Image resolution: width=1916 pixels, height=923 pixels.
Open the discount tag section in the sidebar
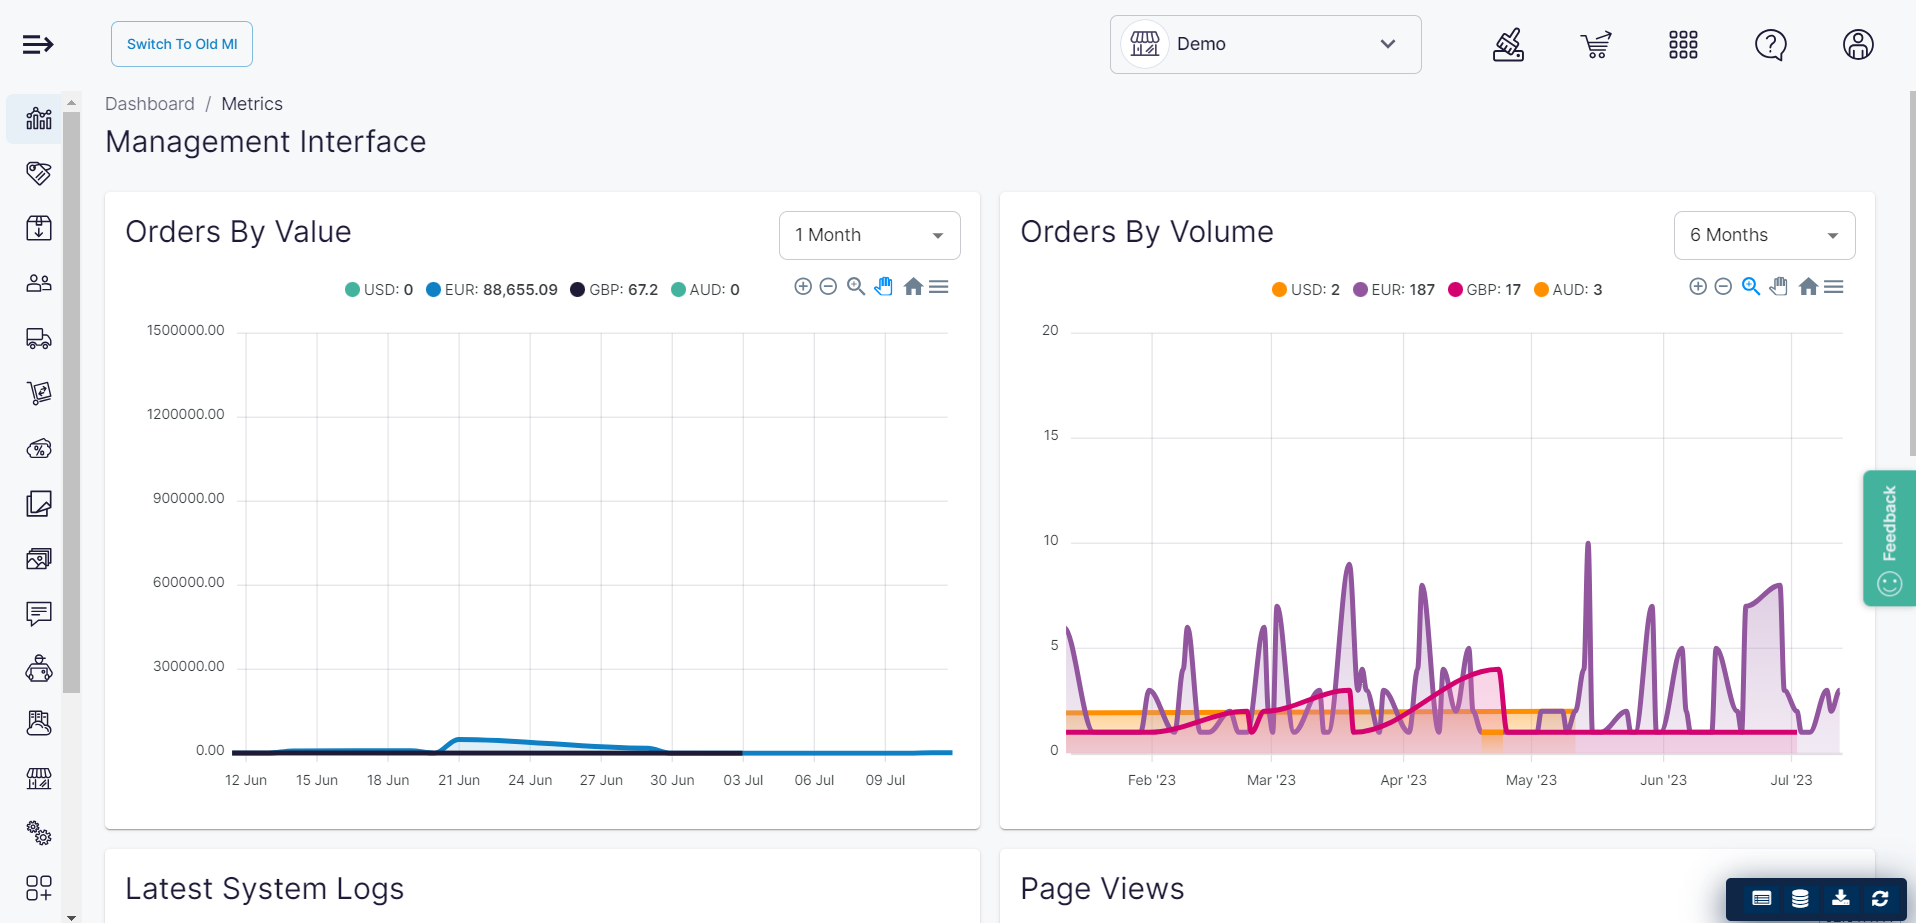[38, 173]
